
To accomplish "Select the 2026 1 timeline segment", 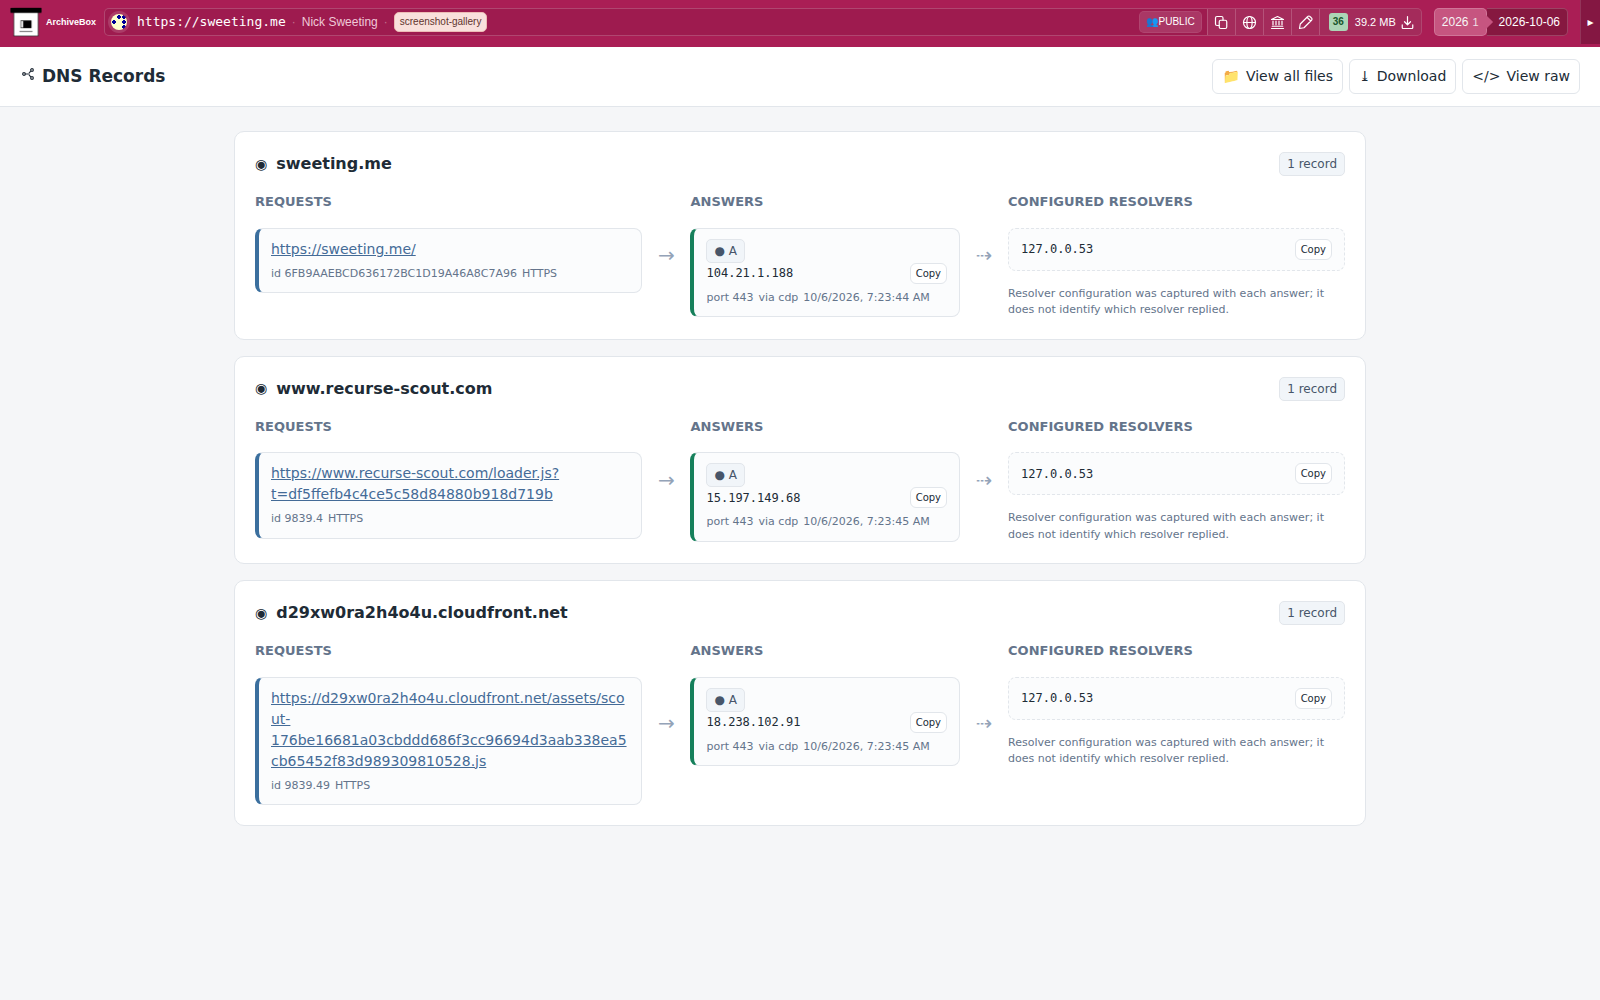I will [x=1459, y=22].
